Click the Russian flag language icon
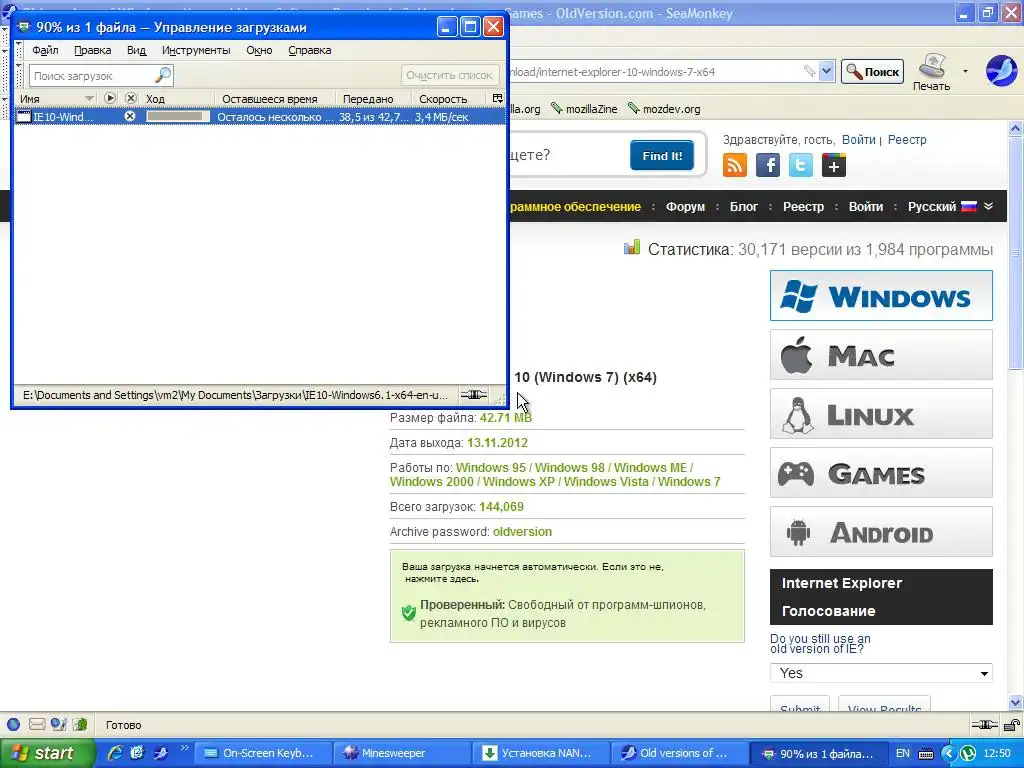This screenshot has width=1024, height=768. (x=969, y=206)
